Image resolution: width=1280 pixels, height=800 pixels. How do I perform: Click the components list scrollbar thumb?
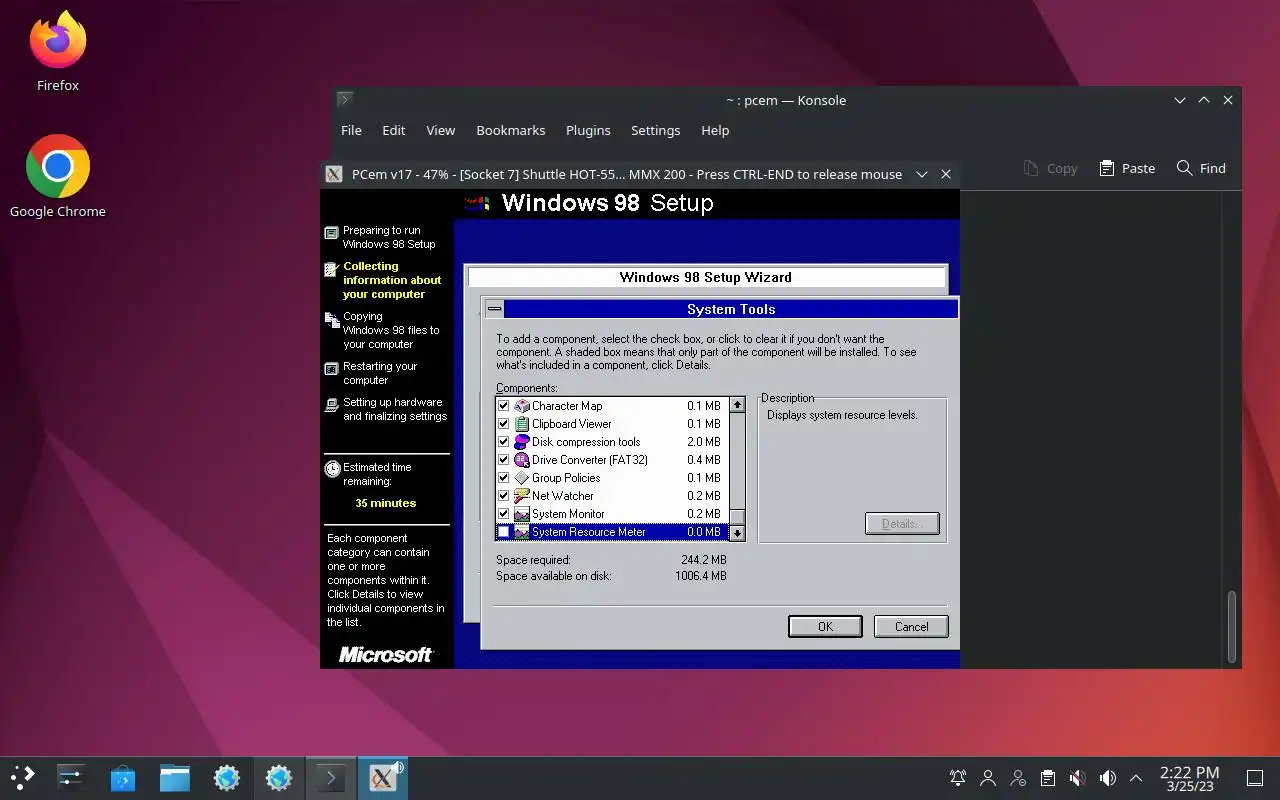737,517
